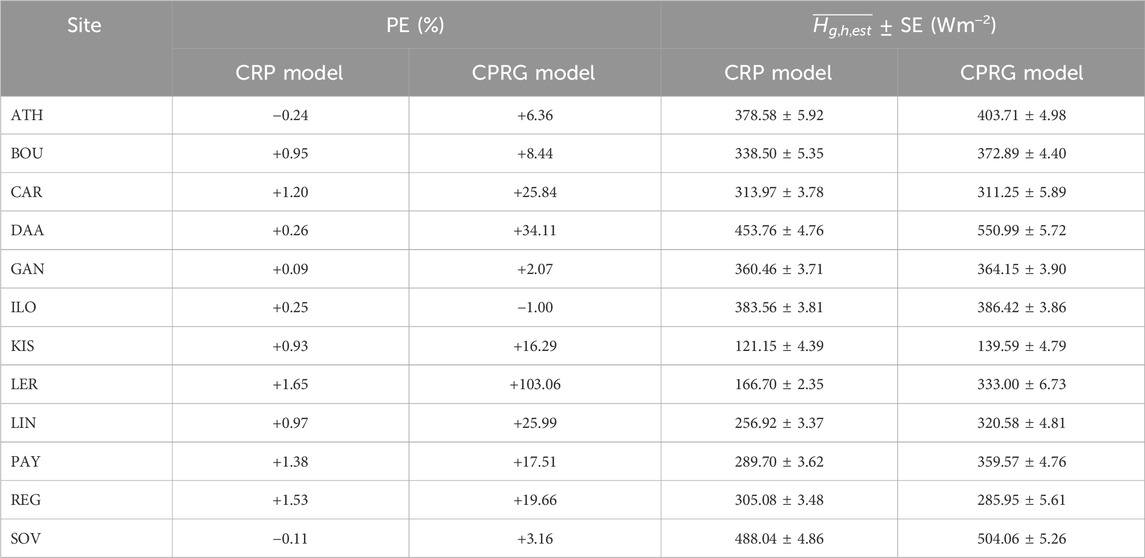Image resolution: width=1145 pixels, height=558 pixels.
Task: Select the −0.24 cell in ATH row
Action: pyautogui.click(x=290, y=115)
